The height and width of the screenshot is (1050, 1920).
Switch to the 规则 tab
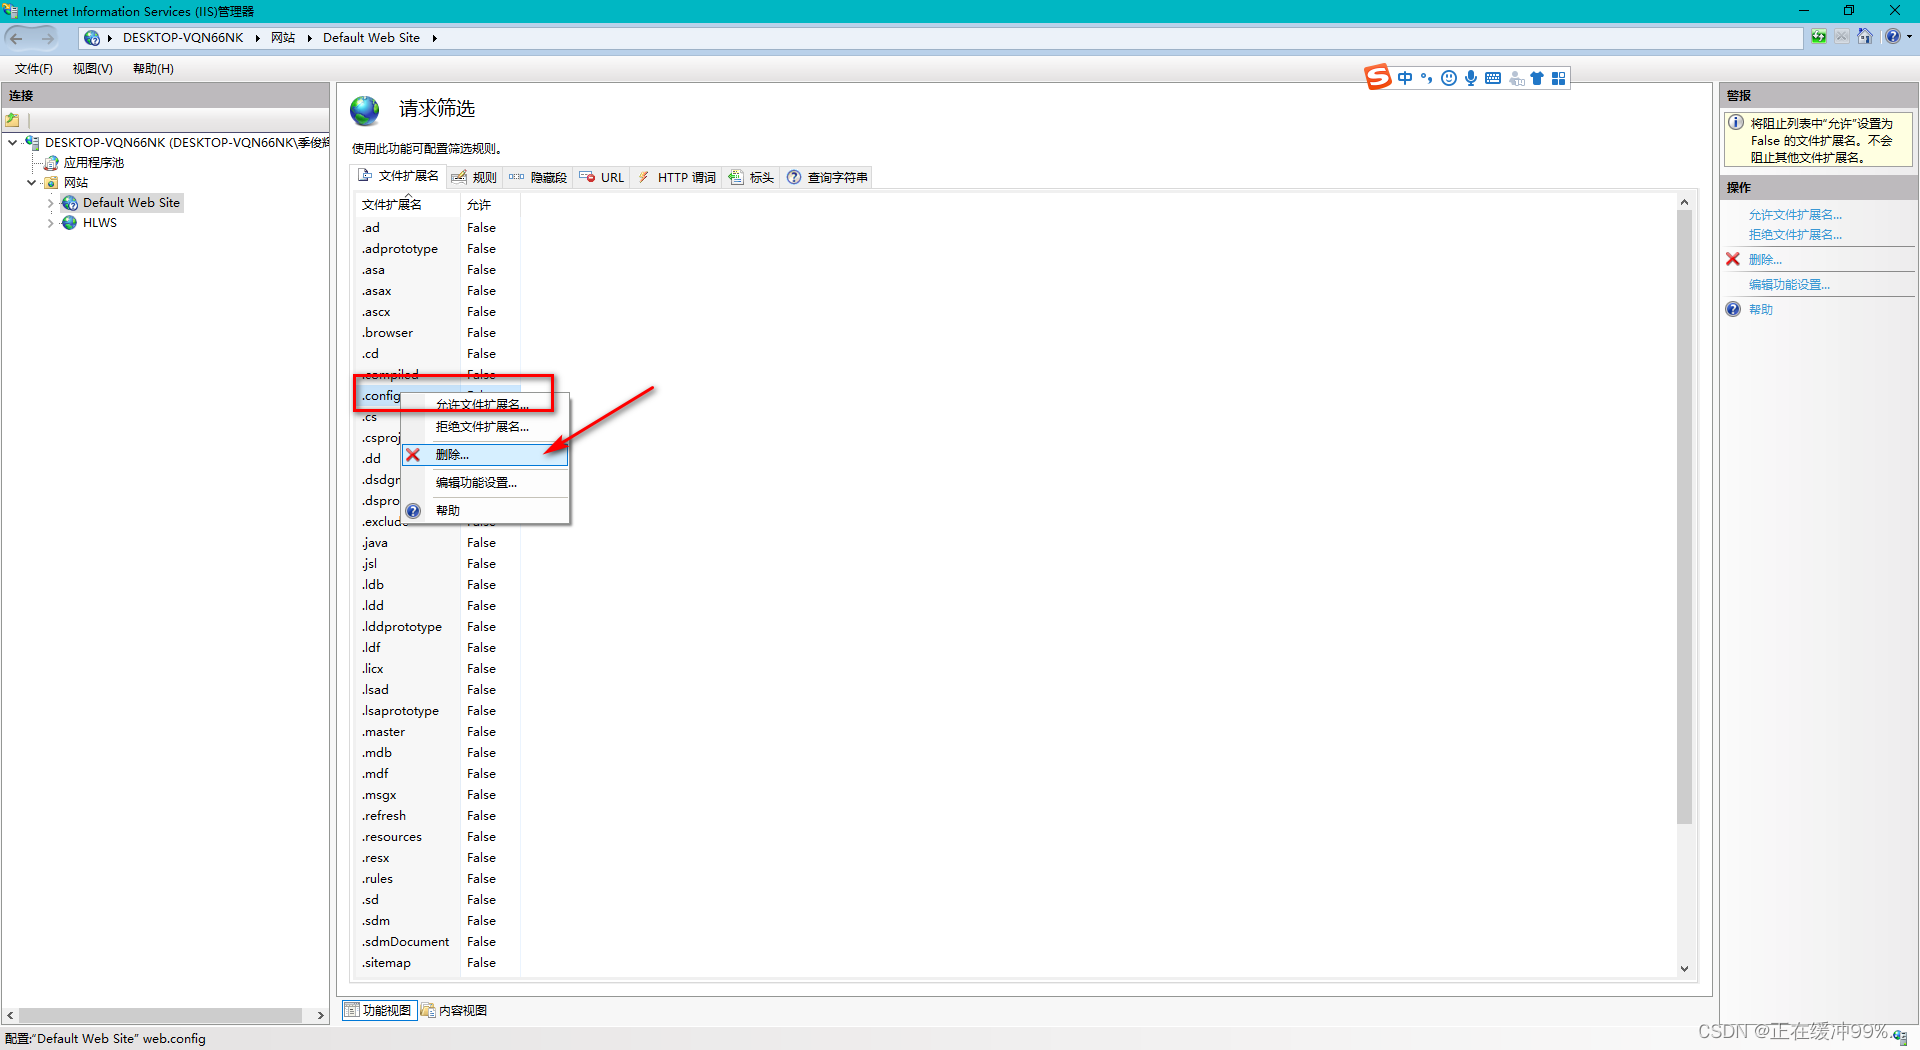tap(474, 177)
